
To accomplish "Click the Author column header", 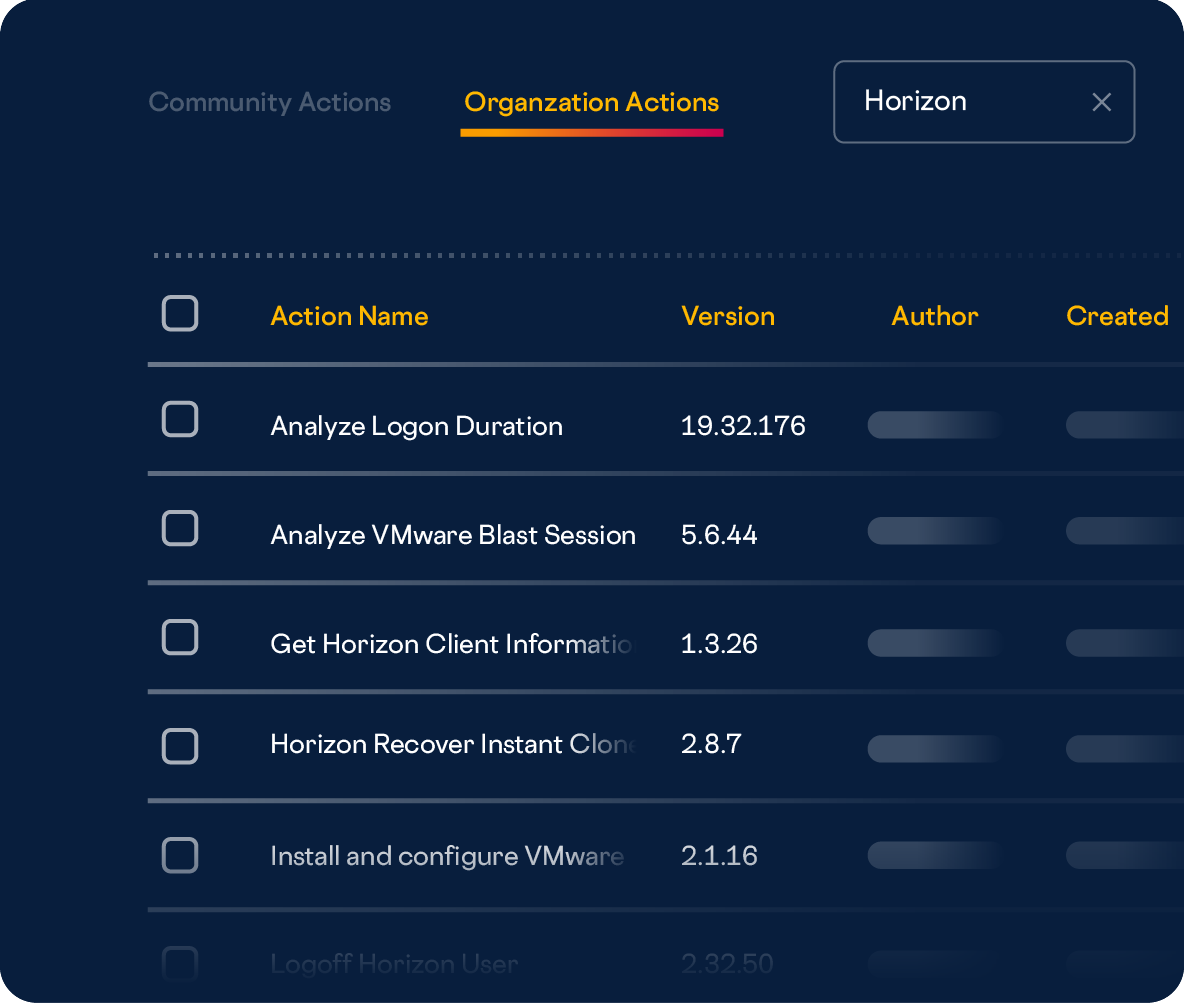I will click(x=934, y=316).
